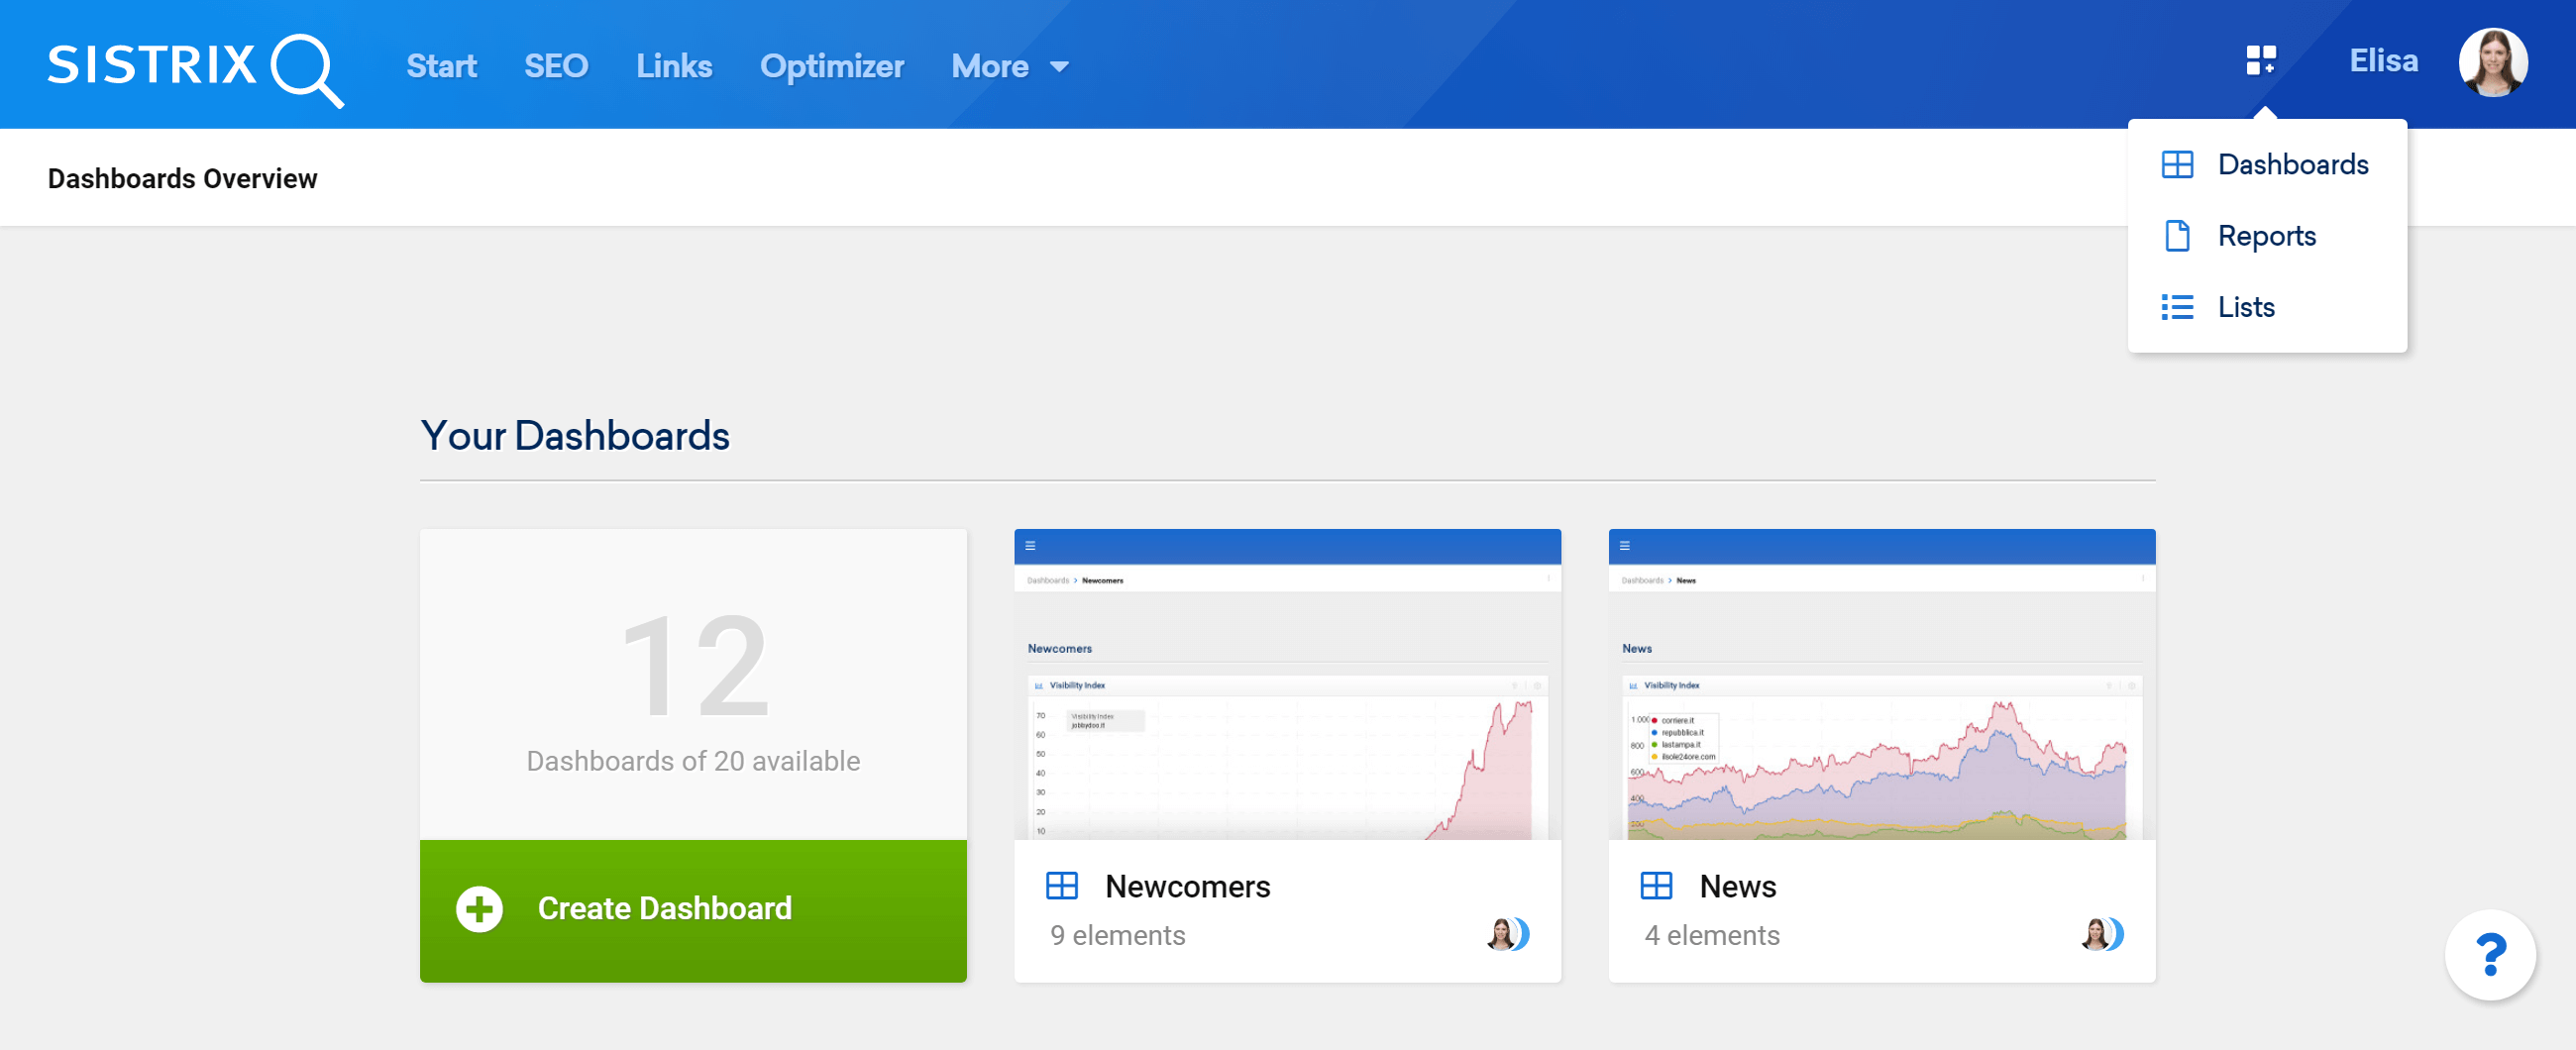Click the Elisa username link
This screenshot has height=1050, width=2576.
tap(2383, 62)
